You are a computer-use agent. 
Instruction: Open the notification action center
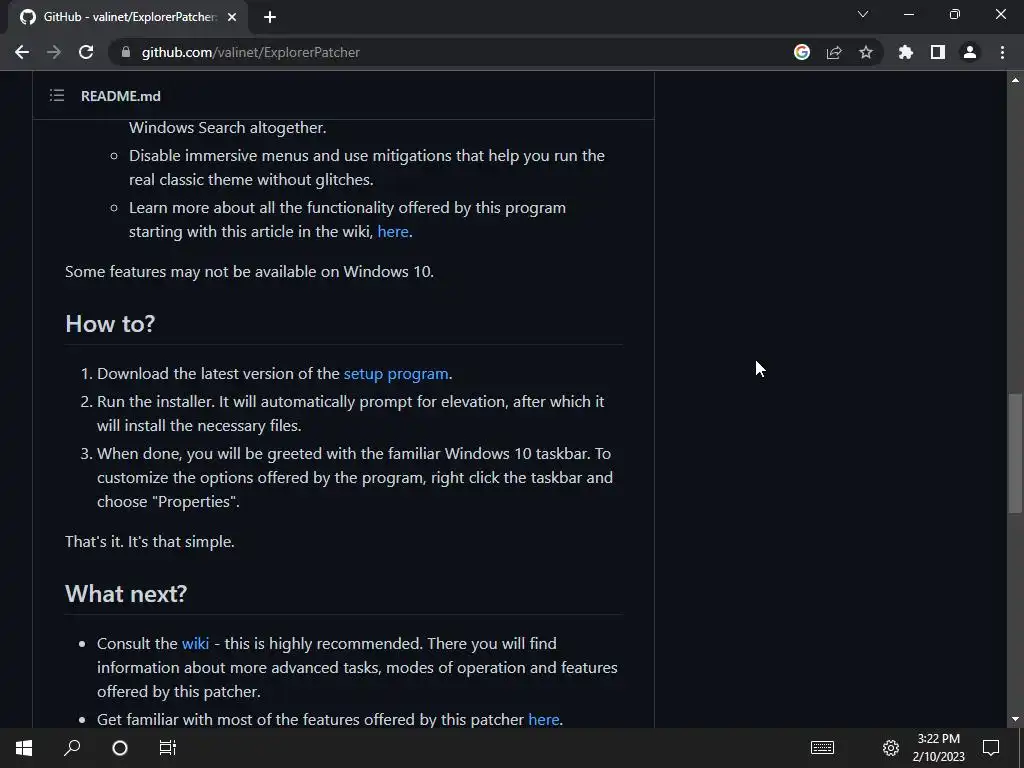[x=991, y=748]
